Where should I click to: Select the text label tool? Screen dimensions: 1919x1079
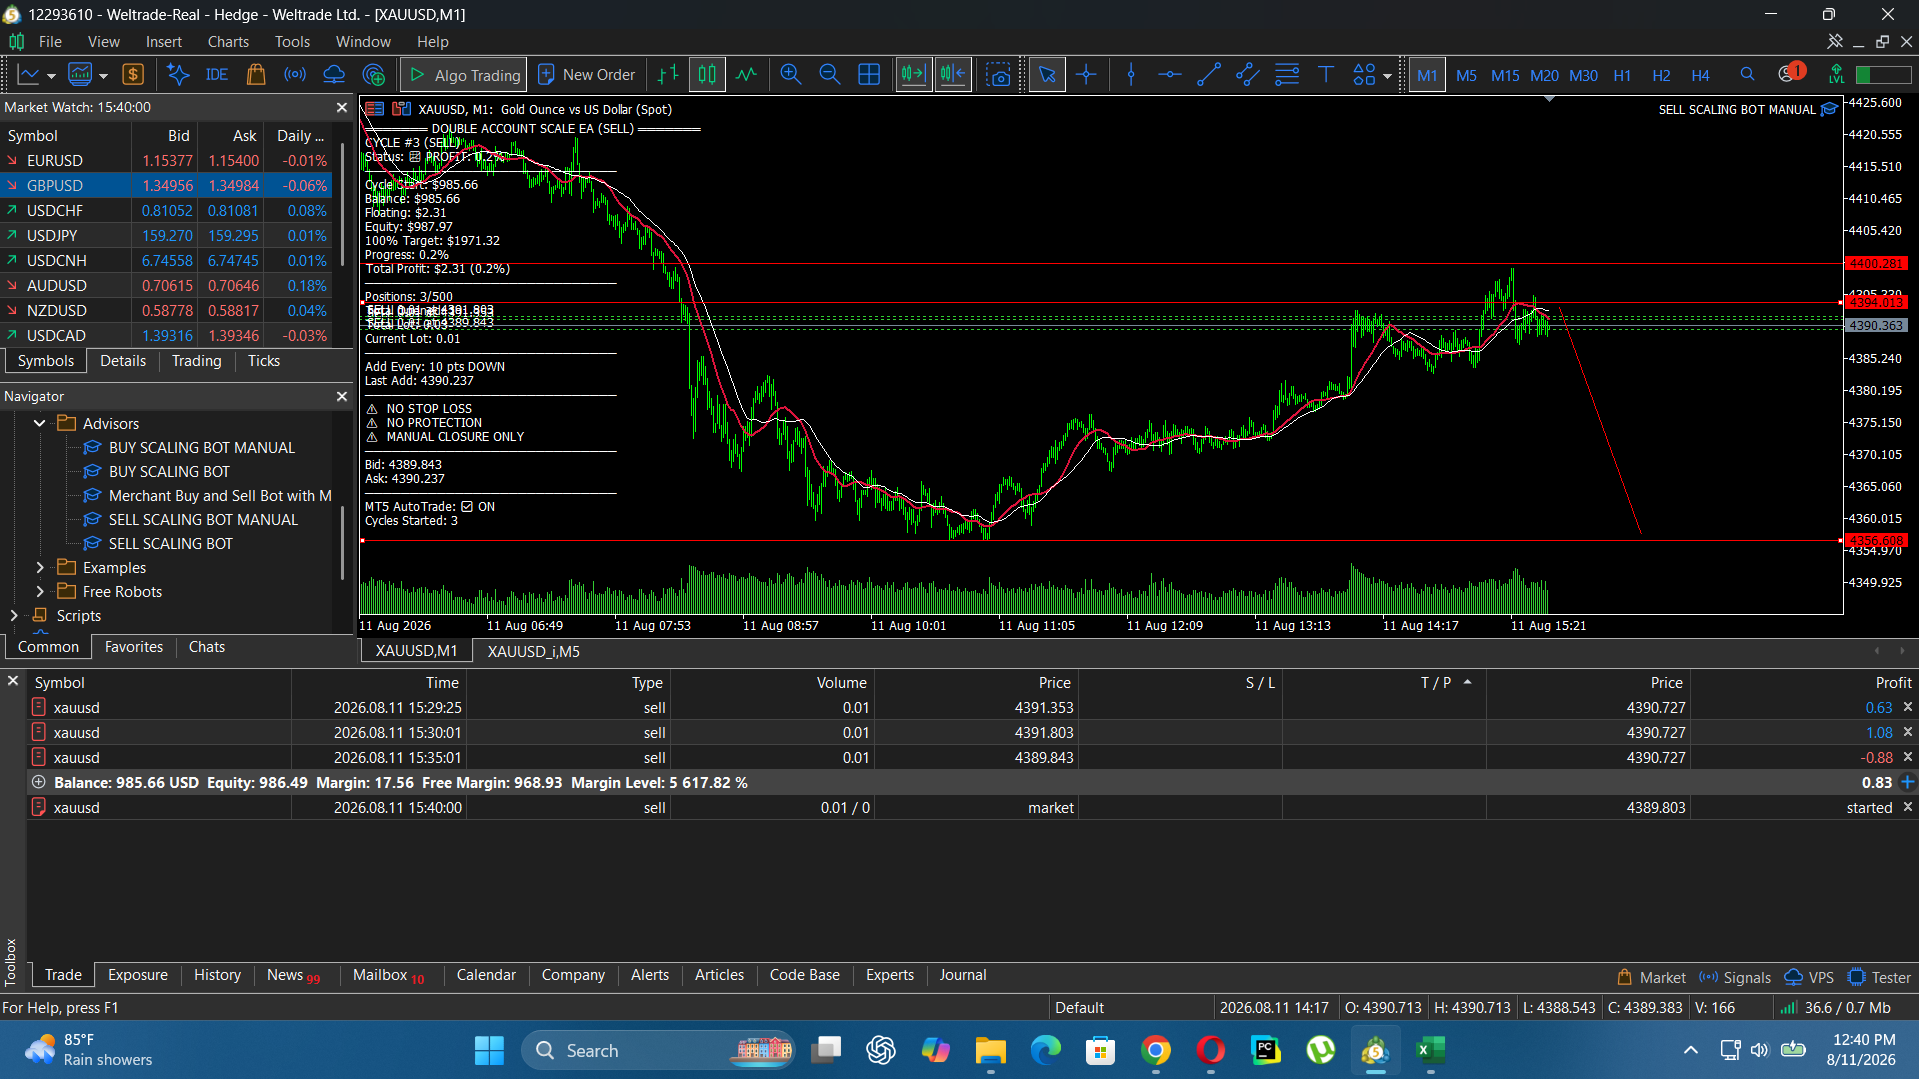click(x=1326, y=75)
